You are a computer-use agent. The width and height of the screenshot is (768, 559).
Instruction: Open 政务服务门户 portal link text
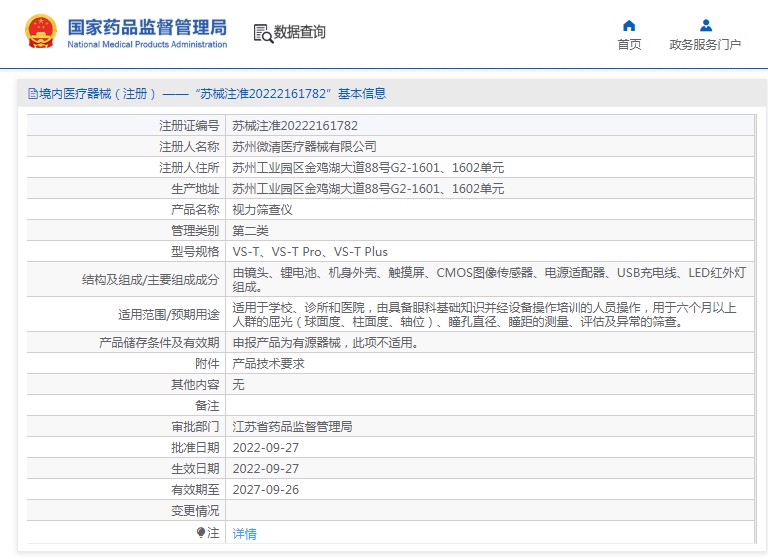point(705,45)
